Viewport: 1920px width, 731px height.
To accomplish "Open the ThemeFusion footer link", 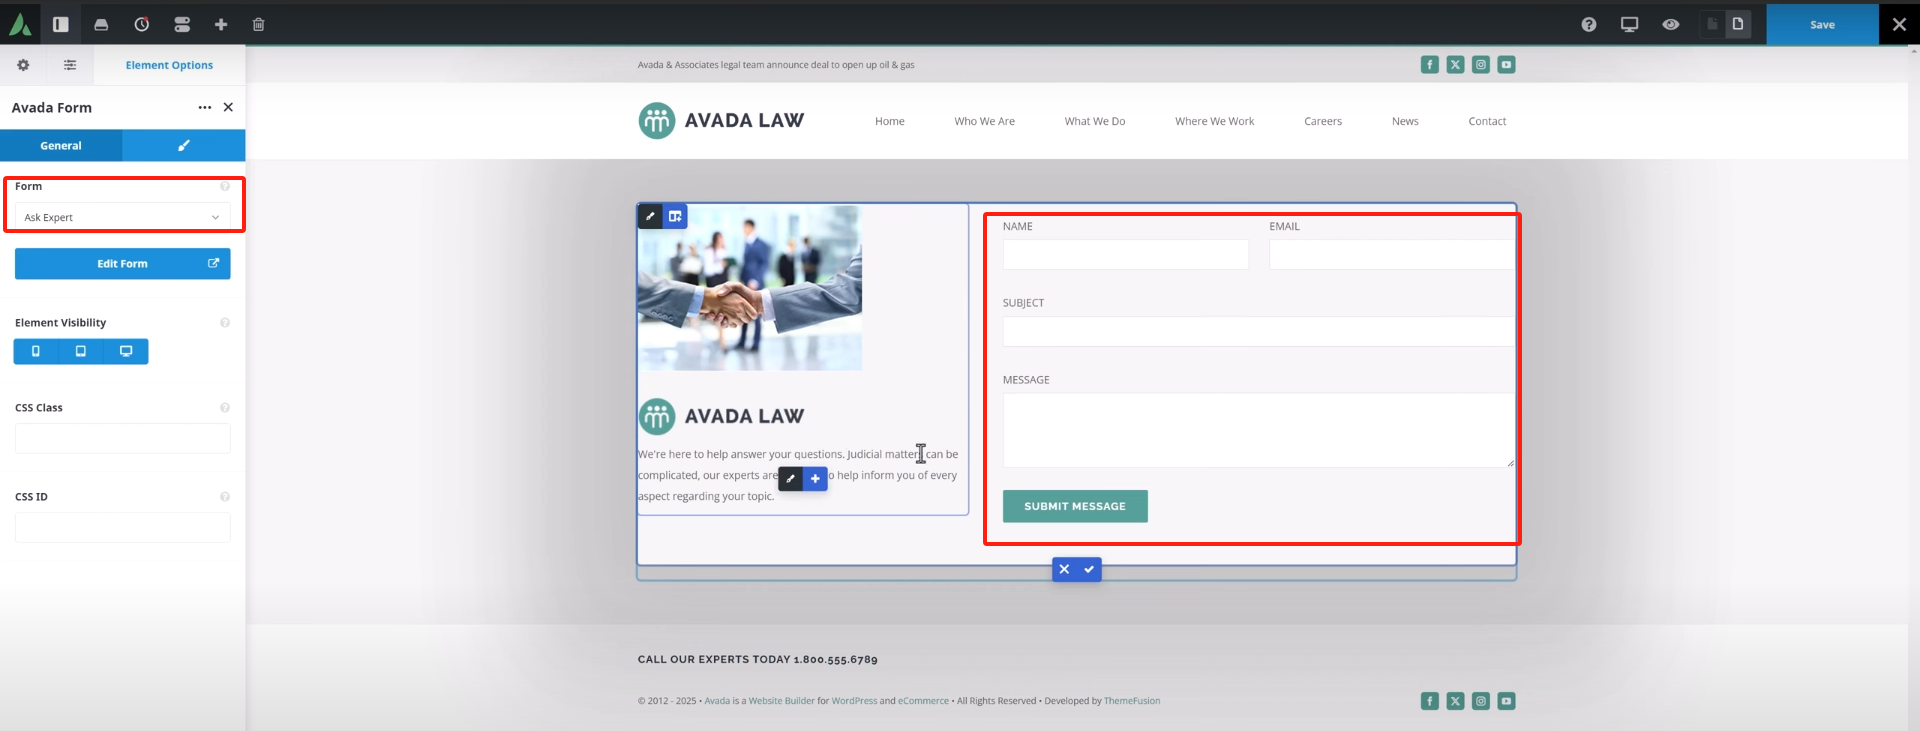I will coord(1132,701).
